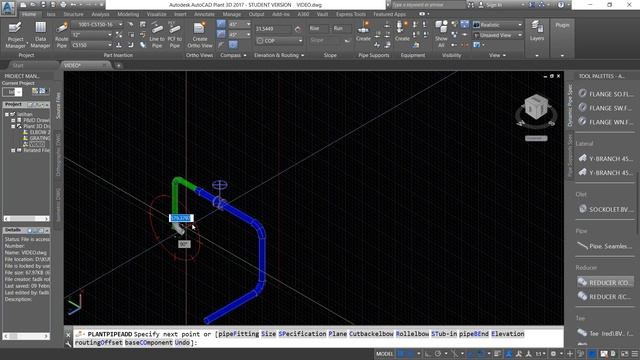Toggle polar tracking in status bar
Viewport: 640px width, 360px height.
(438, 353)
